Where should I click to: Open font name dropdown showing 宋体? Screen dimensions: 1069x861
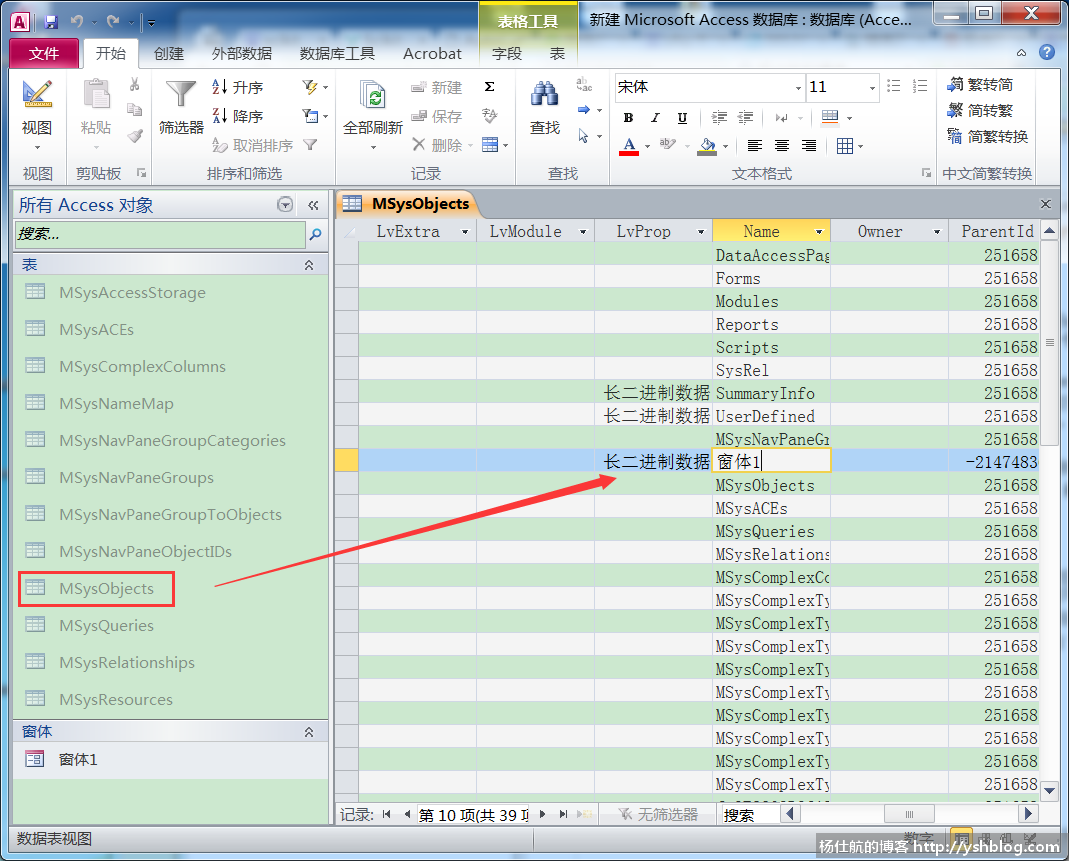[798, 88]
